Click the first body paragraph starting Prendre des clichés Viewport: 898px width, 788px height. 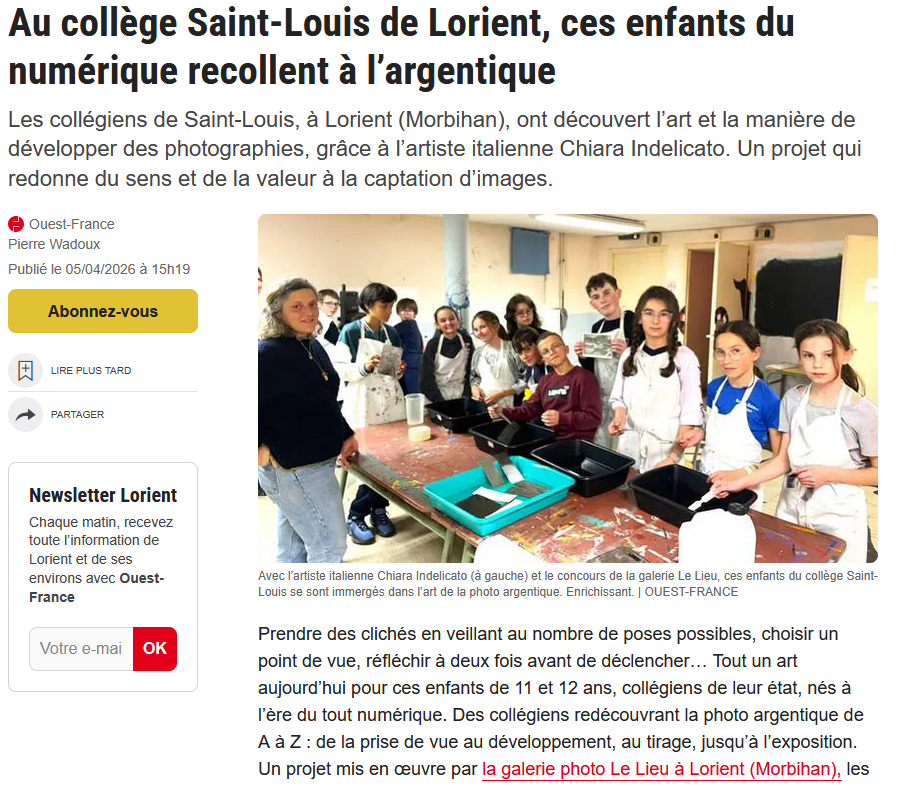pos(563,702)
